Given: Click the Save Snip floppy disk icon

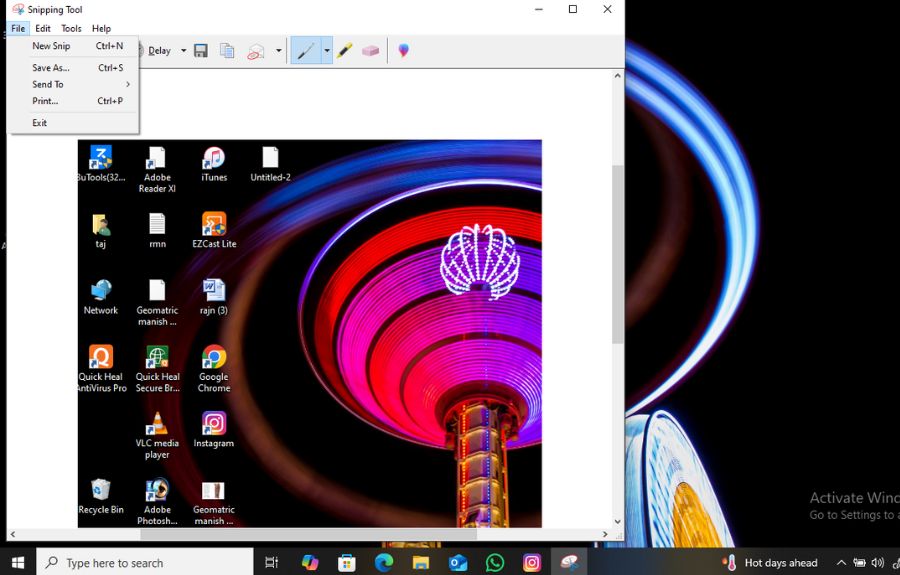Looking at the screenshot, I should coord(201,51).
